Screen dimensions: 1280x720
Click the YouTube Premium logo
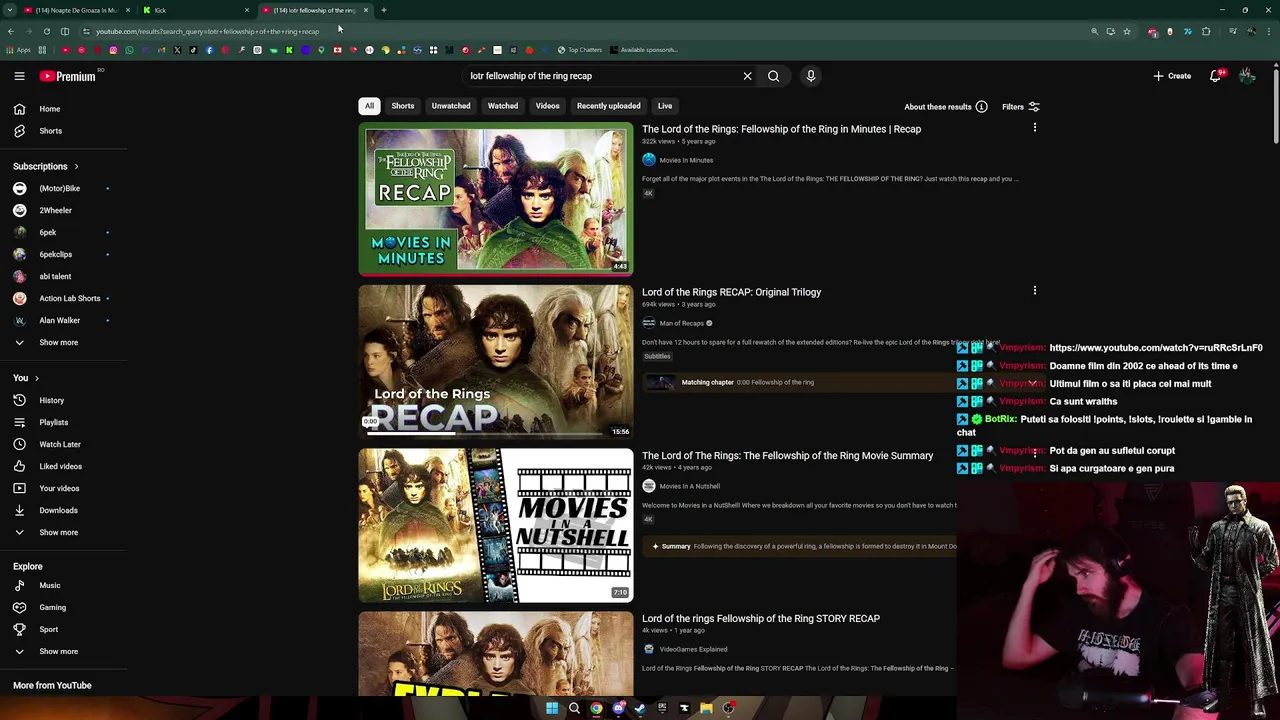(68, 76)
